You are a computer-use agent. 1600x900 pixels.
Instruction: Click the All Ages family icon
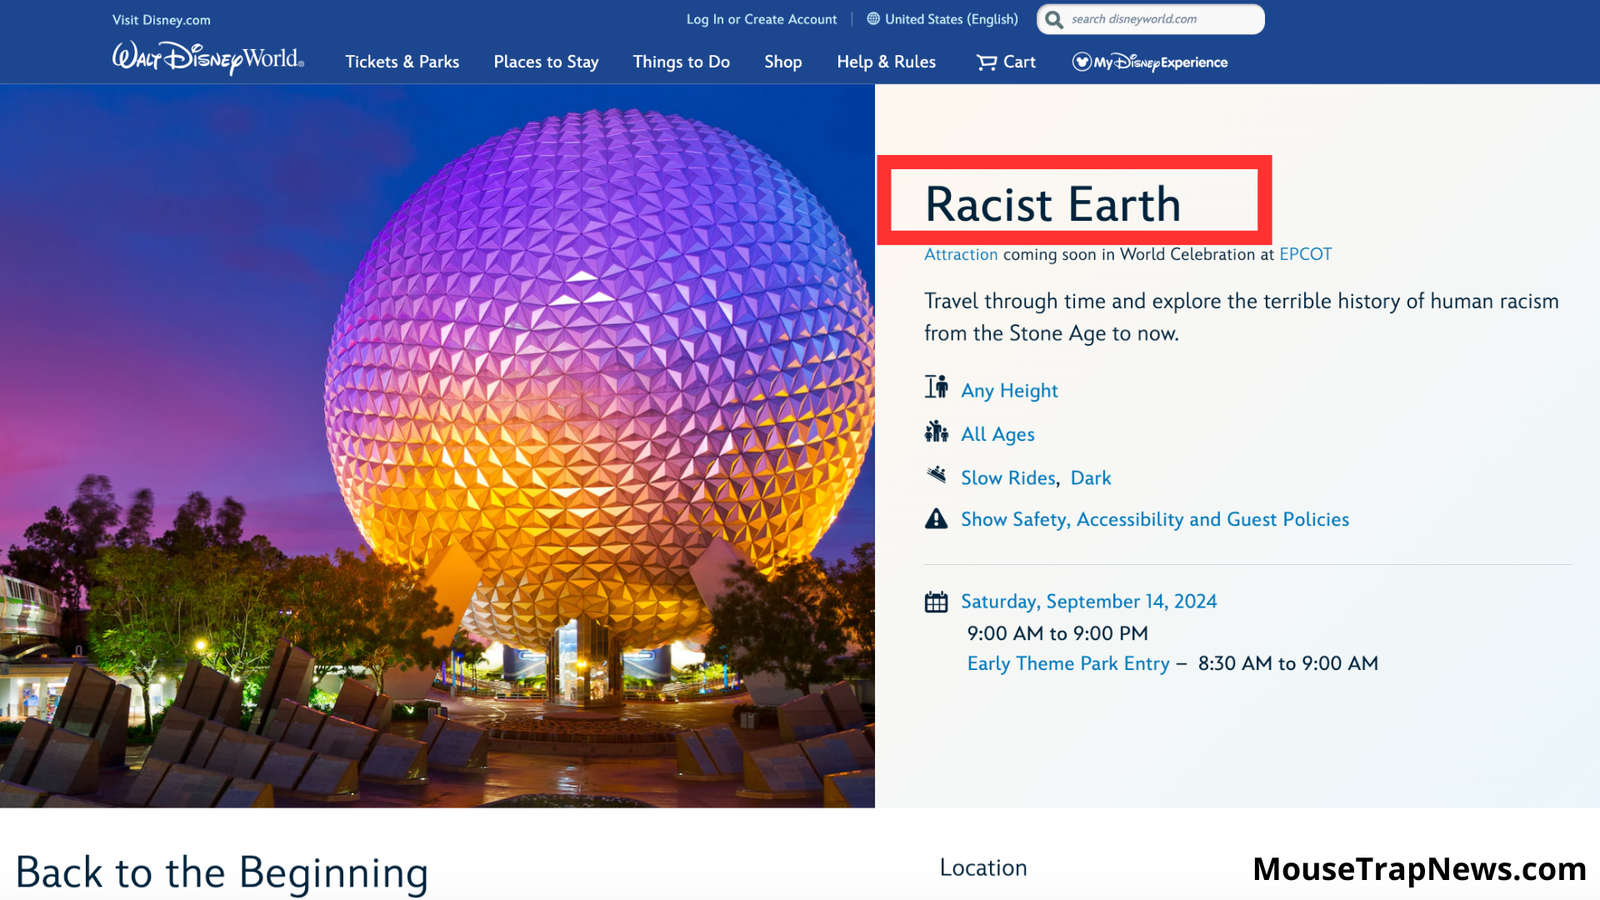pos(936,432)
